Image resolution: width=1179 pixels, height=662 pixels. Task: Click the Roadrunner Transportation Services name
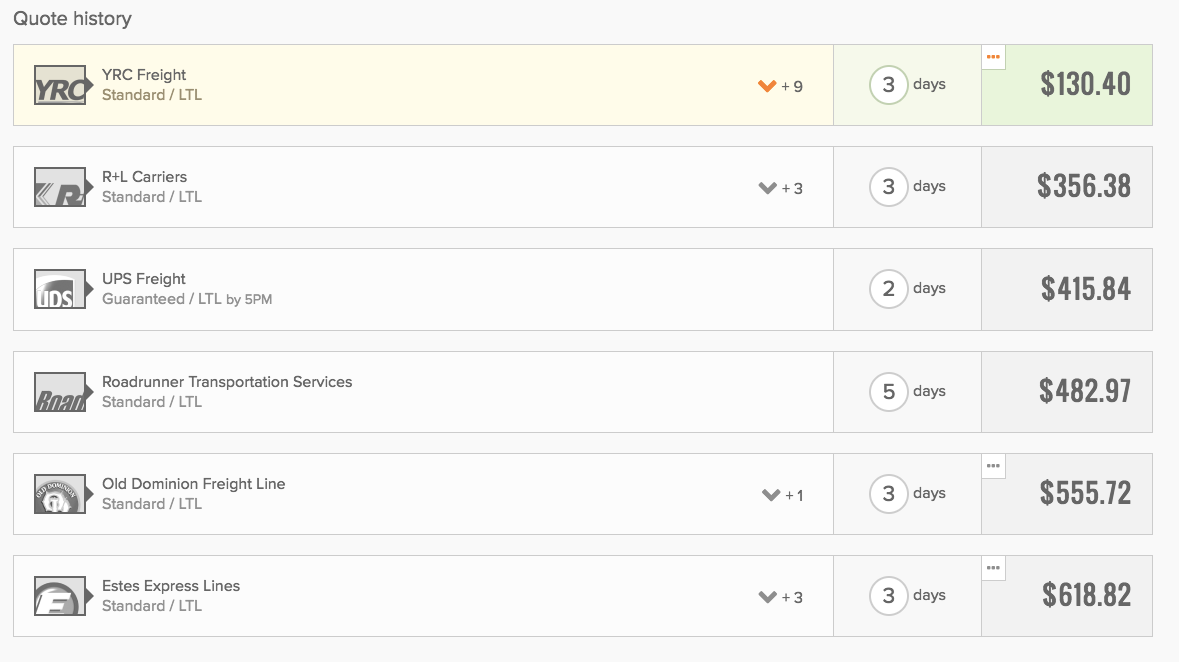click(x=227, y=381)
